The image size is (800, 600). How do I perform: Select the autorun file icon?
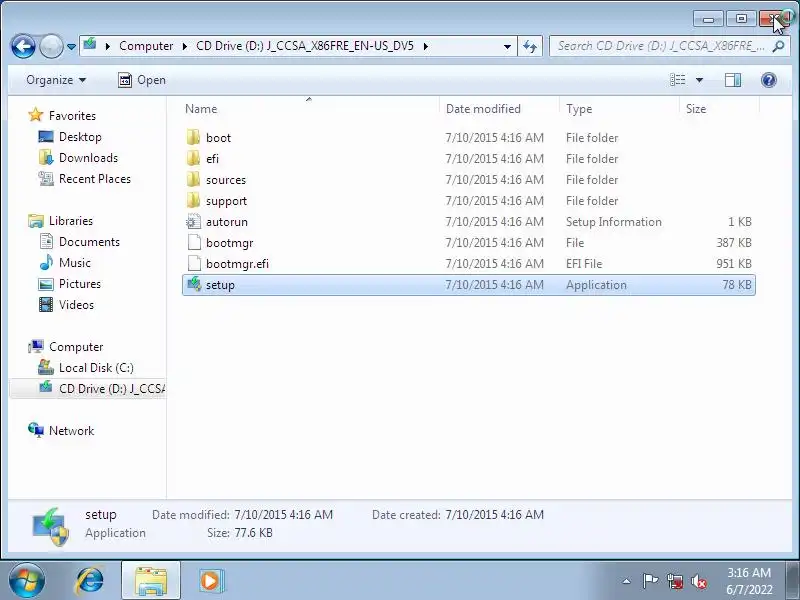point(193,221)
